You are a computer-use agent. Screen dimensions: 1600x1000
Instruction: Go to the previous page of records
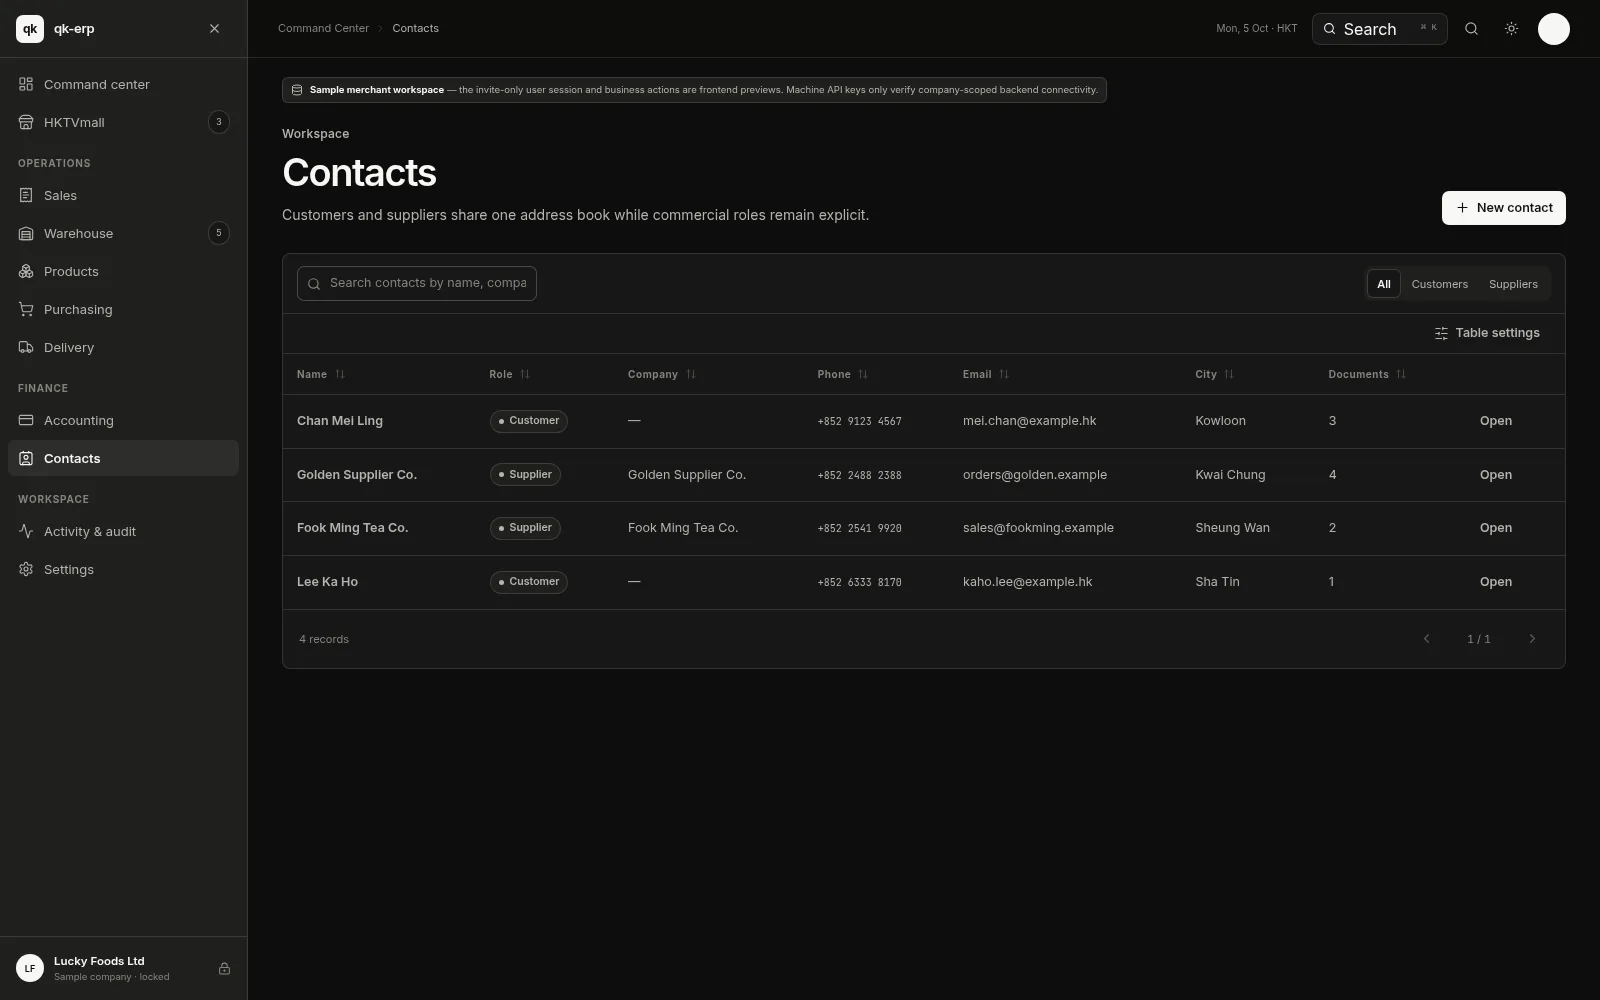(1426, 639)
